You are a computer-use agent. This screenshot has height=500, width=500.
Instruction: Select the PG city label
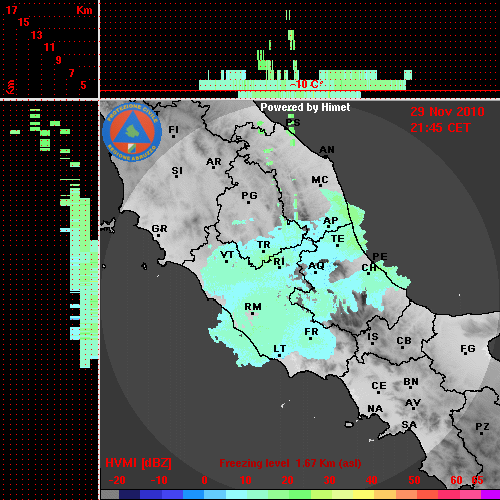coord(249,195)
